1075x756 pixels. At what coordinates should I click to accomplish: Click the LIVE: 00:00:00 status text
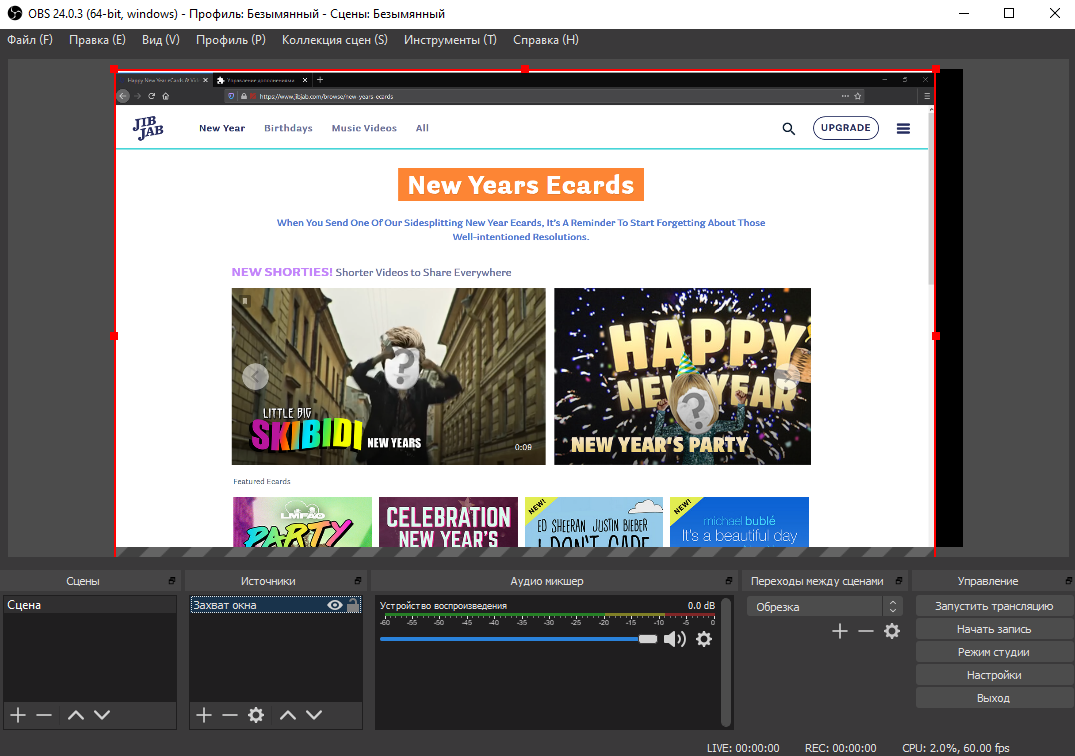coord(743,748)
